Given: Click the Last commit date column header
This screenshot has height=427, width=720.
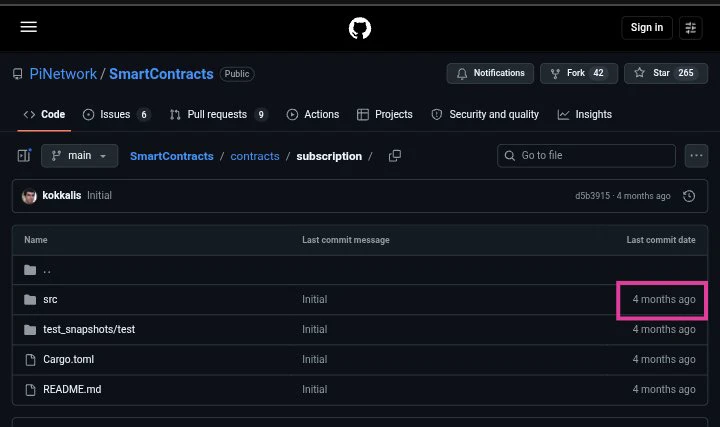Looking at the screenshot, I should pos(661,240).
